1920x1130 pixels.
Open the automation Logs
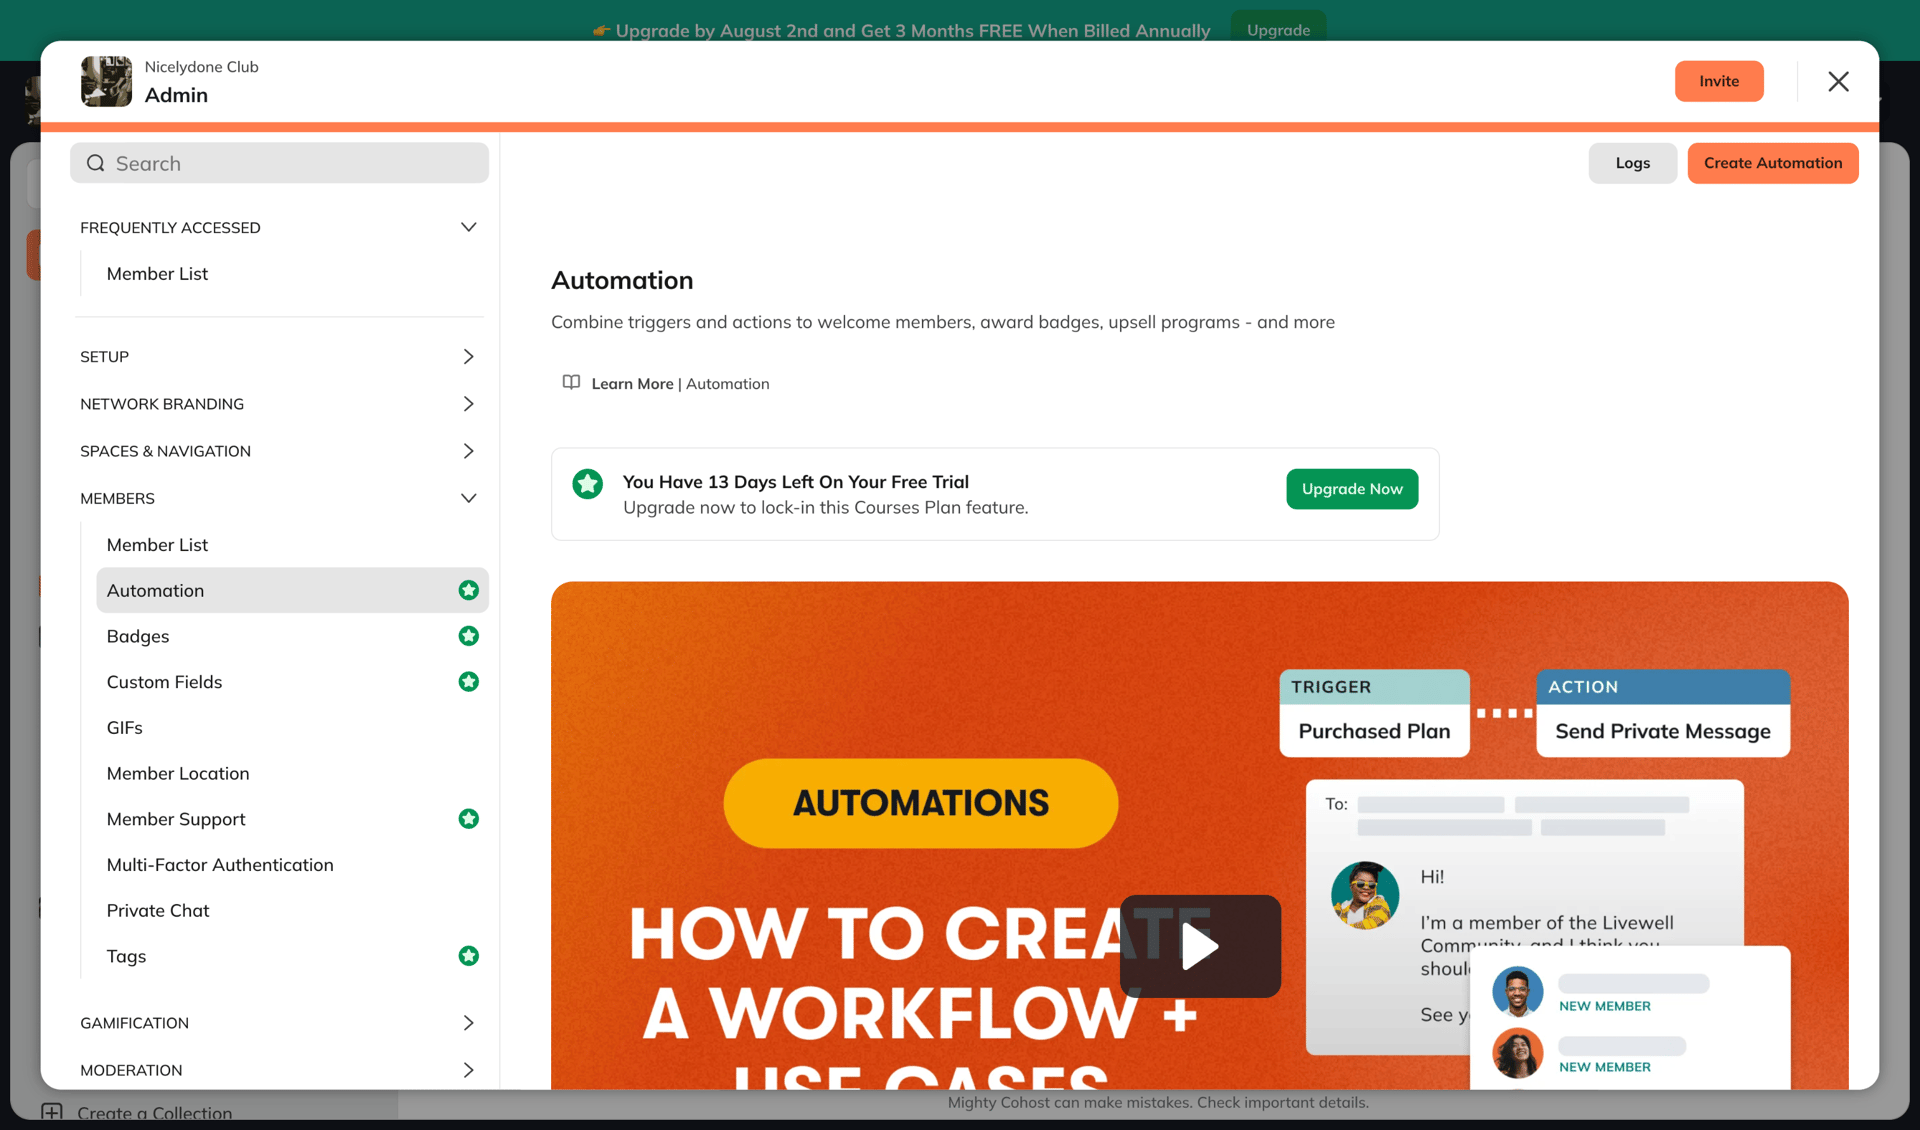(1632, 163)
